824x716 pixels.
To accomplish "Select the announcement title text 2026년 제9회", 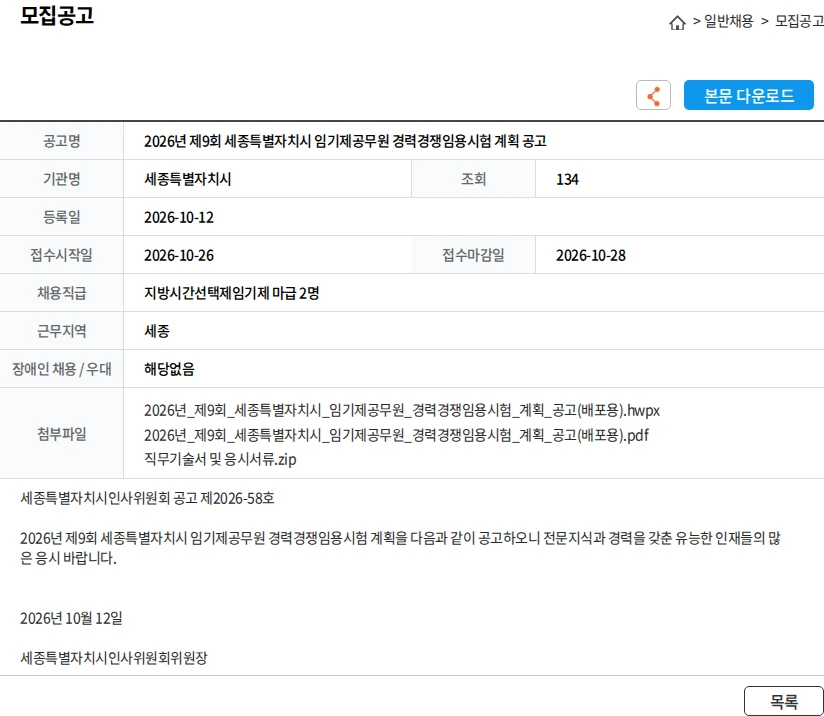I will tap(345, 141).
